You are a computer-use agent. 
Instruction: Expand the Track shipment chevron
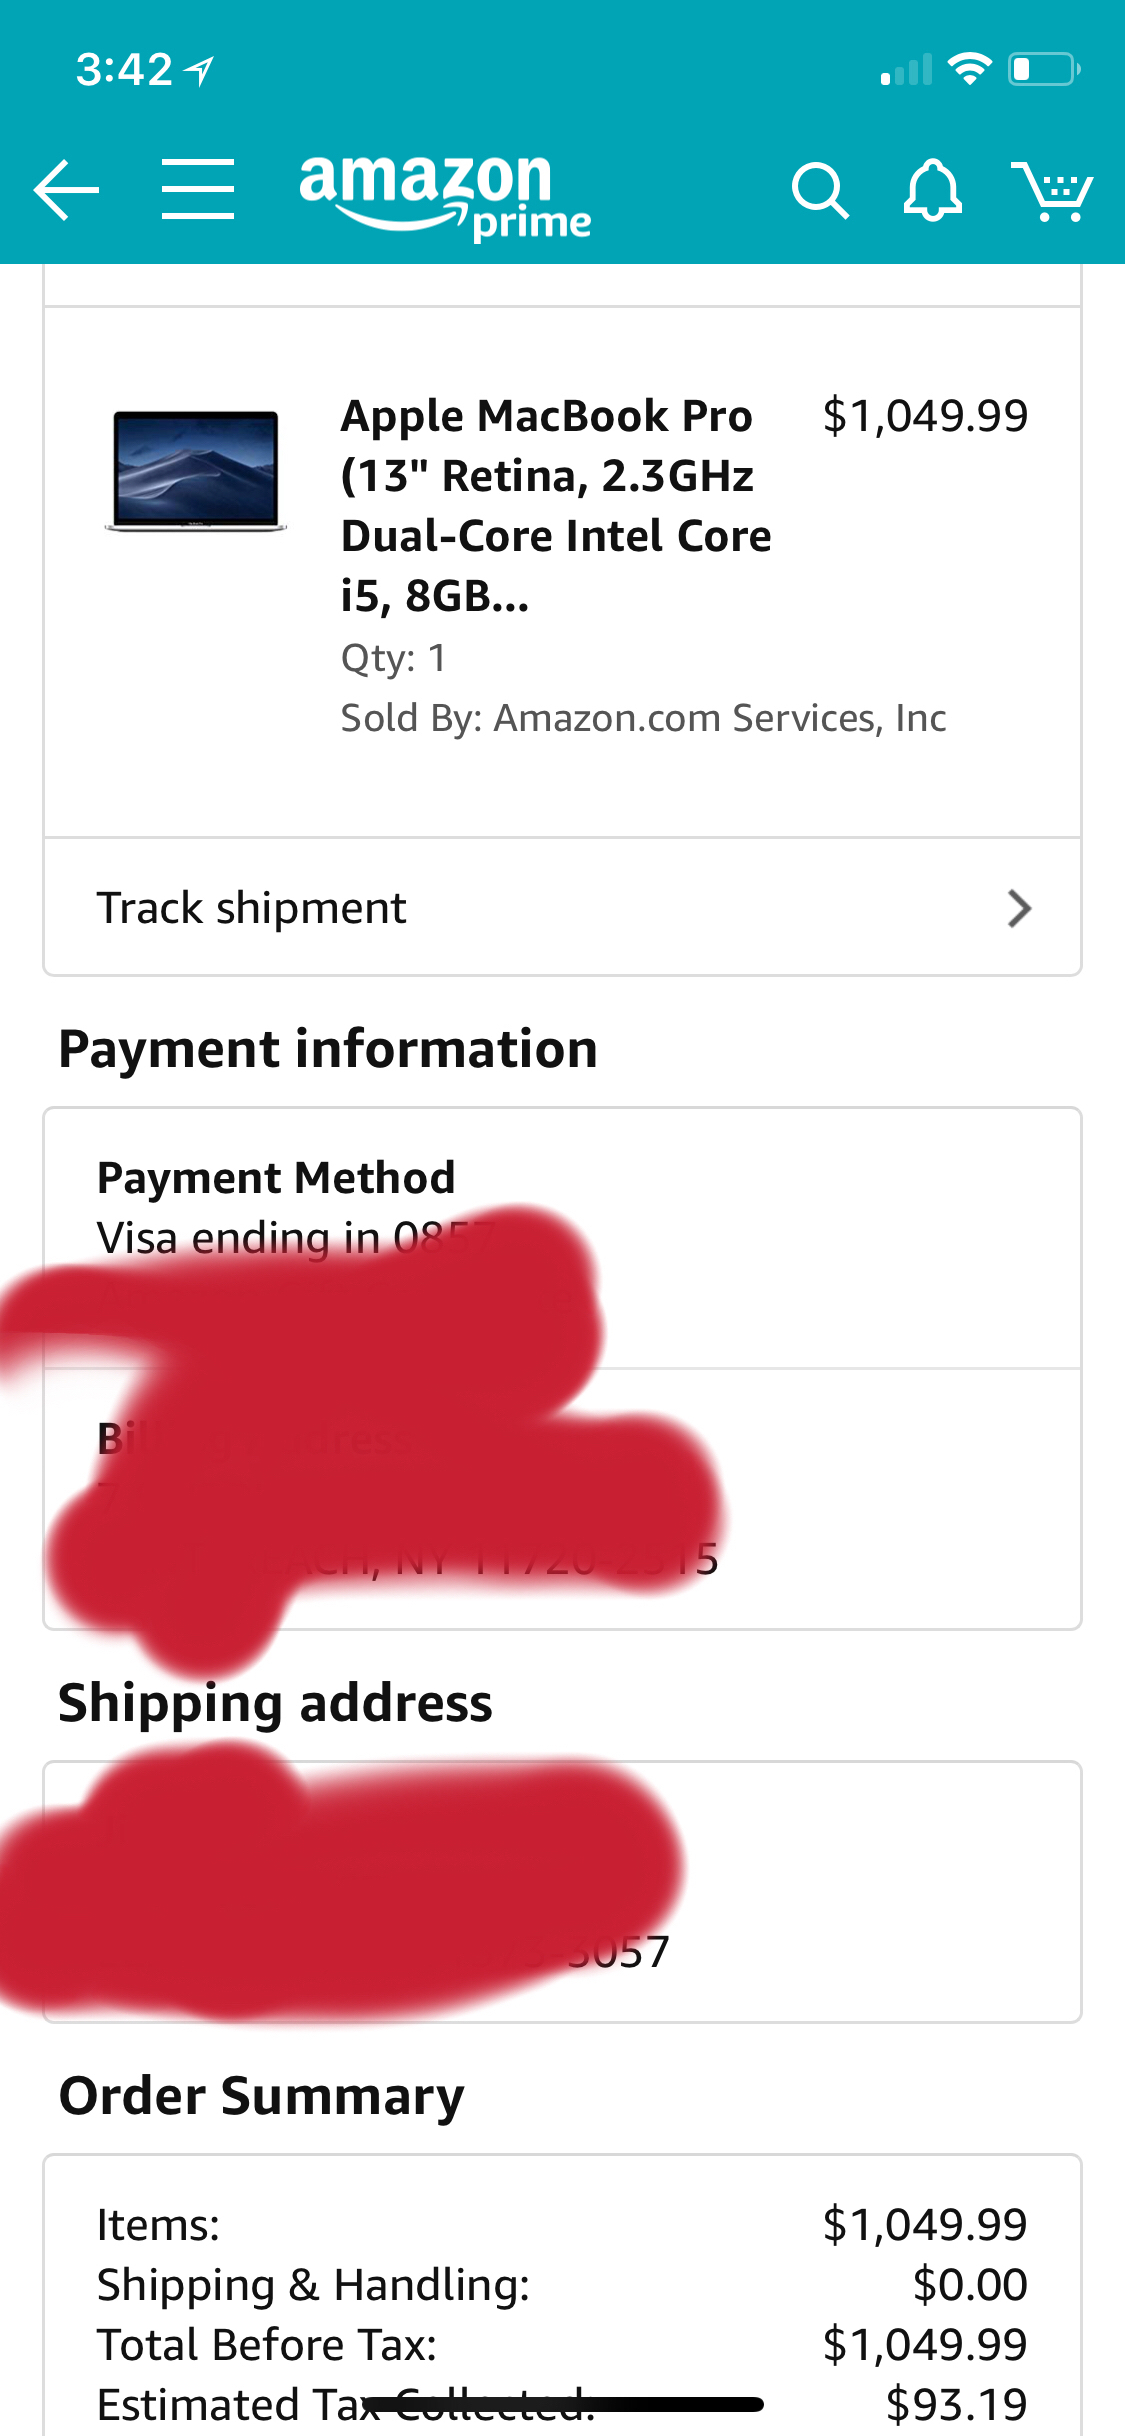tap(1019, 908)
